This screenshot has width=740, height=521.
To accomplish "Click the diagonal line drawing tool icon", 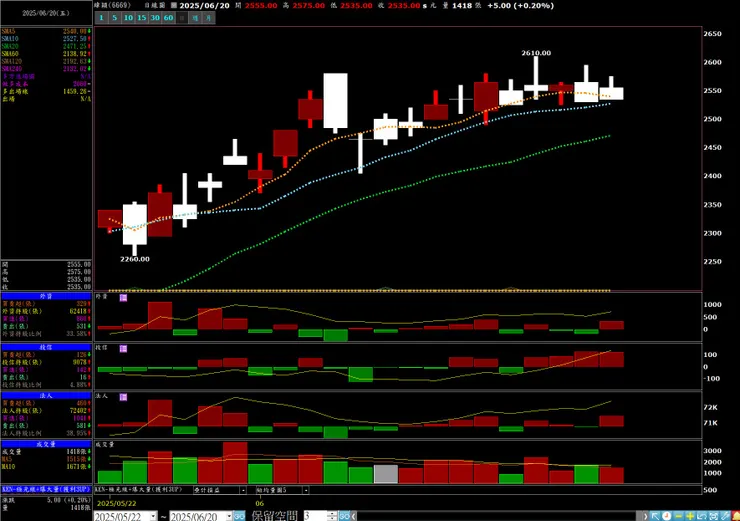I will 725,516.
